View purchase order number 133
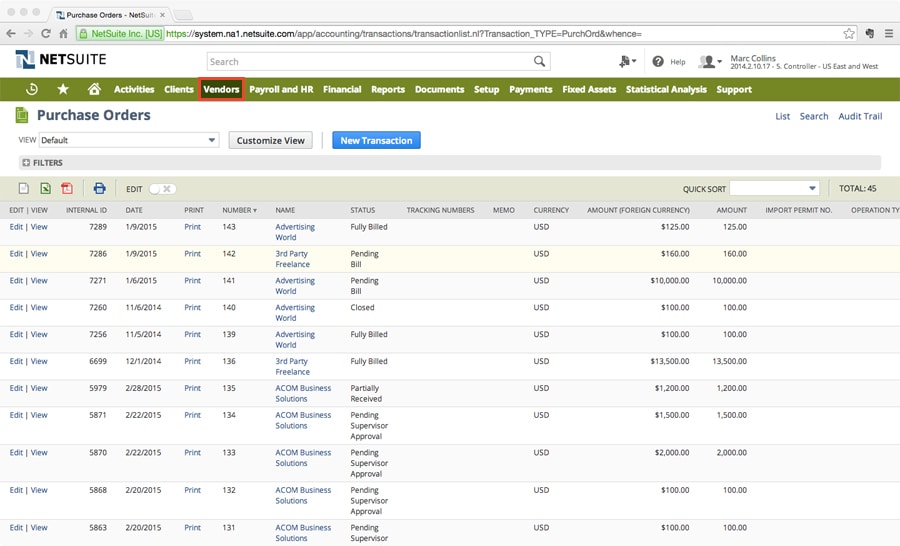This screenshot has height=546, width=900. 39,452
